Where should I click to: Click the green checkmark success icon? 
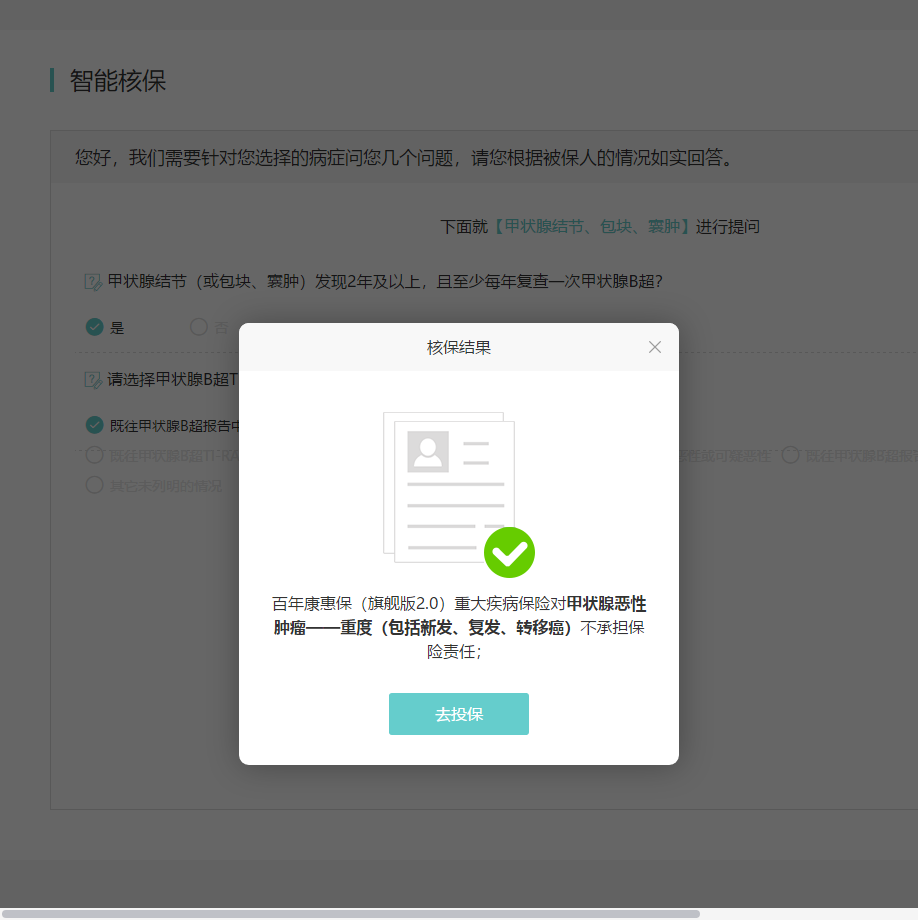point(510,552)
